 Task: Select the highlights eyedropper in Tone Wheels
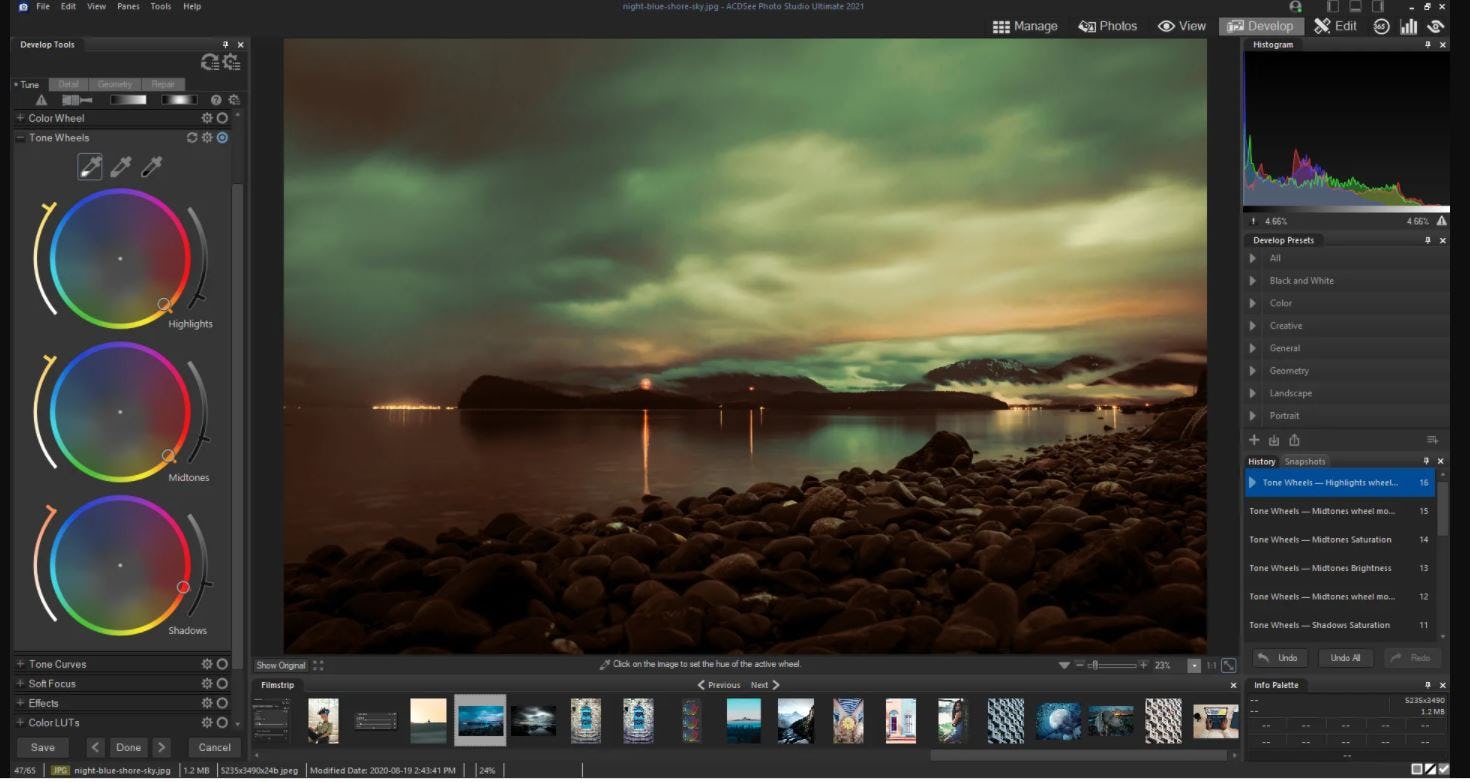tap(90, 167)
